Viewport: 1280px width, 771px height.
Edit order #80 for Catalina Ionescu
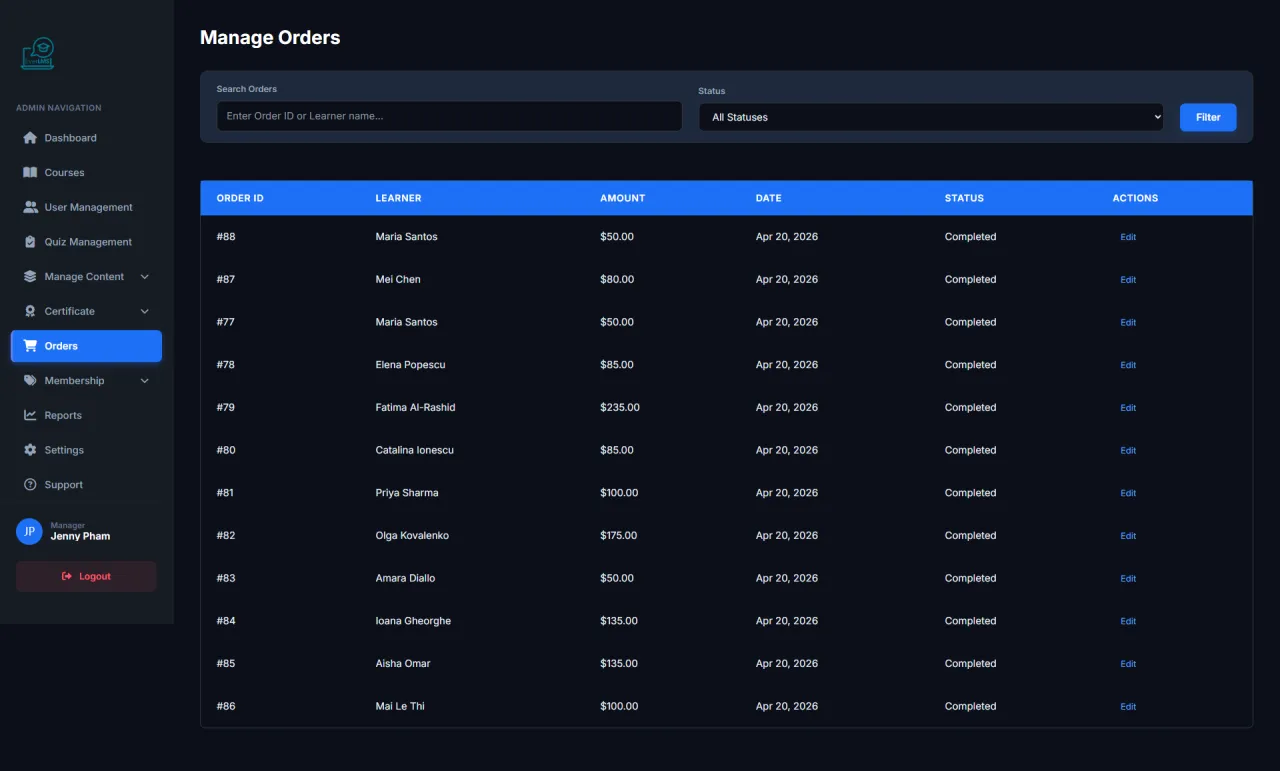1128,450
